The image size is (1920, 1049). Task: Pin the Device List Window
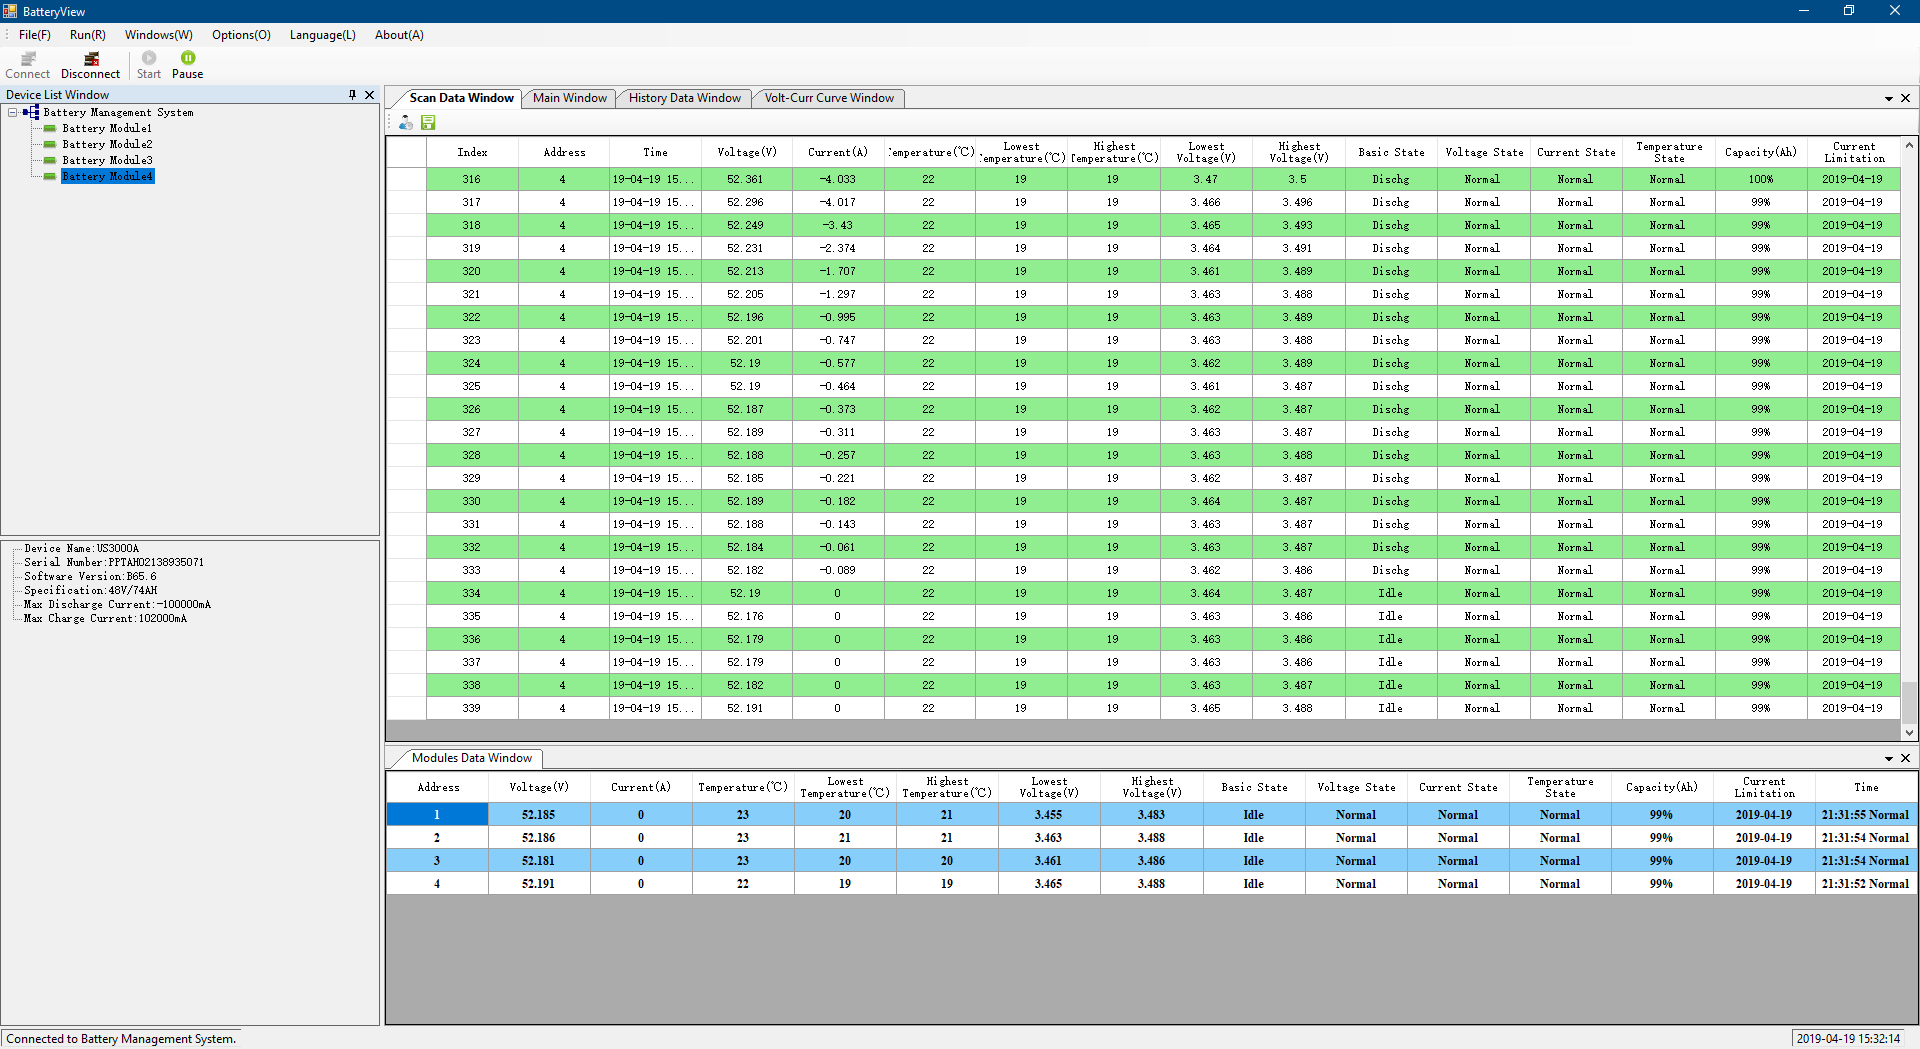point(352,95)
